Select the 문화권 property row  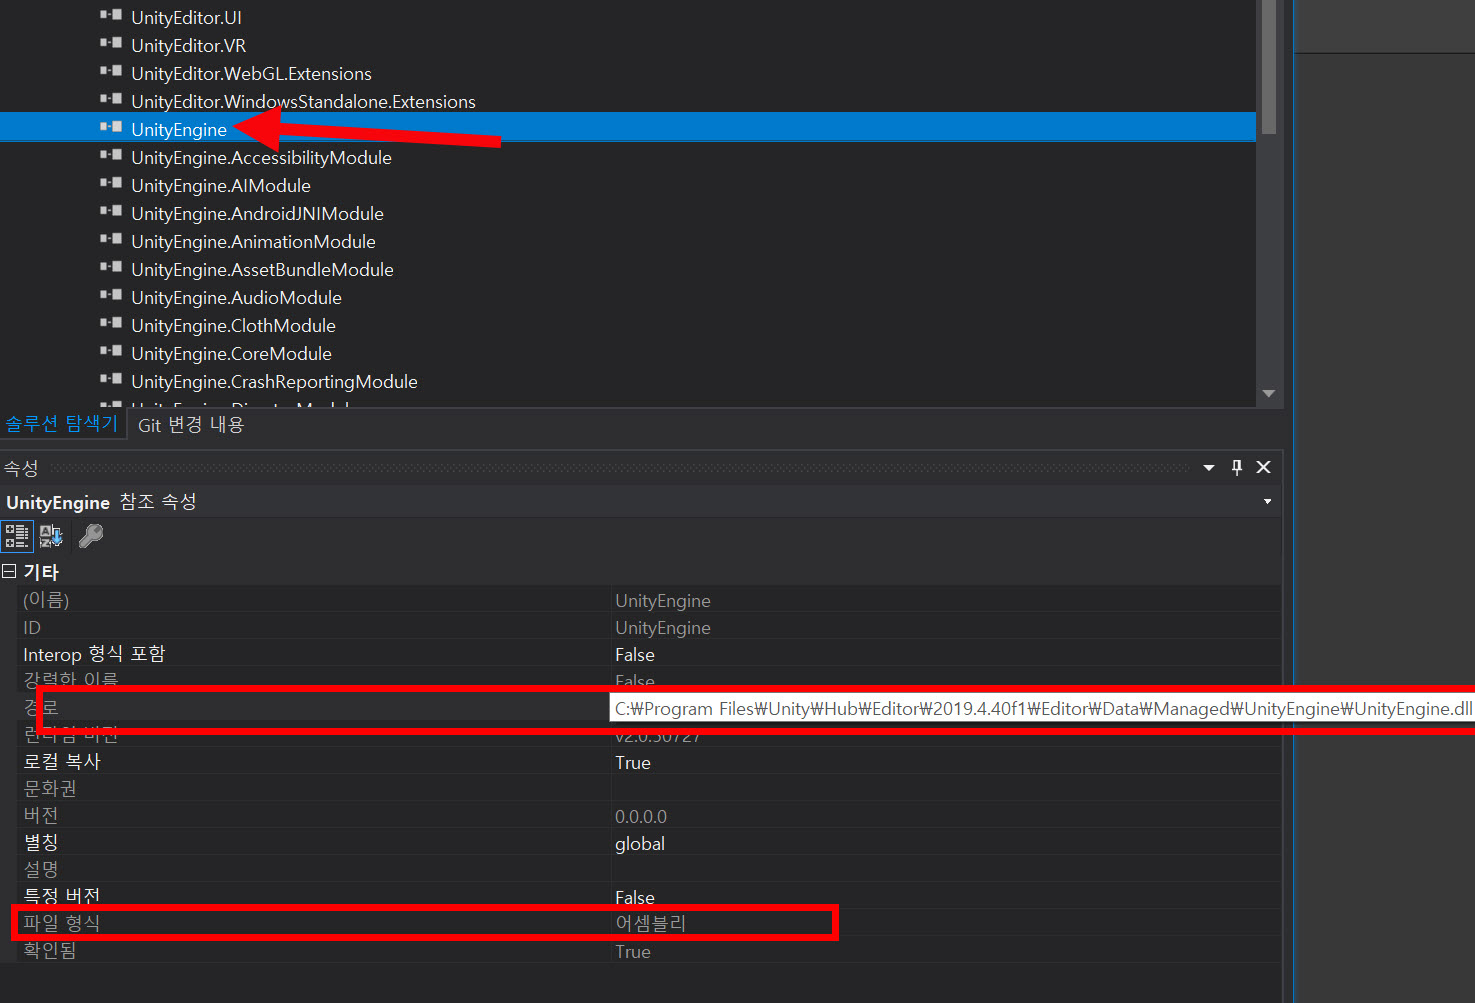pyautogui.click(x=650, y=789)
